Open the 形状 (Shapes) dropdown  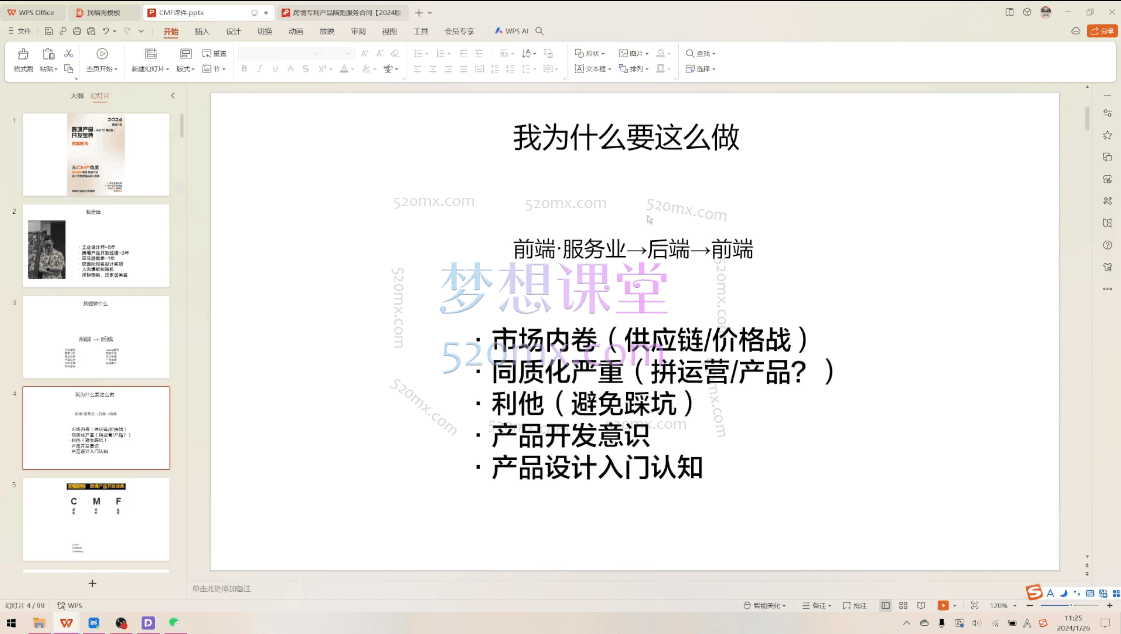point(587,52)
